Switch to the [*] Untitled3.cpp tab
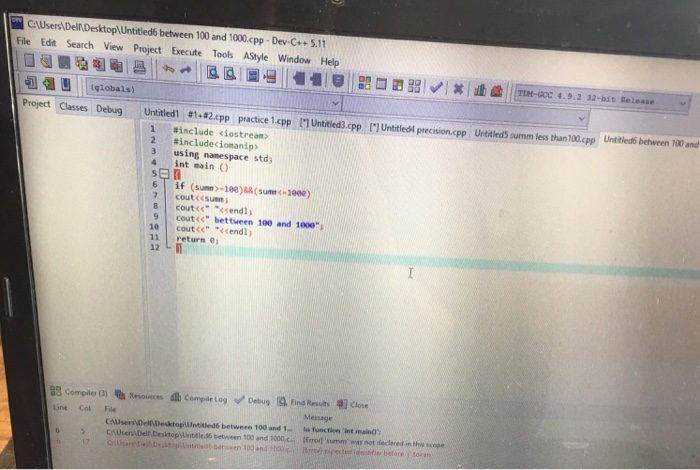The width and height of the screenshot is (700, 470). [330, 124]
